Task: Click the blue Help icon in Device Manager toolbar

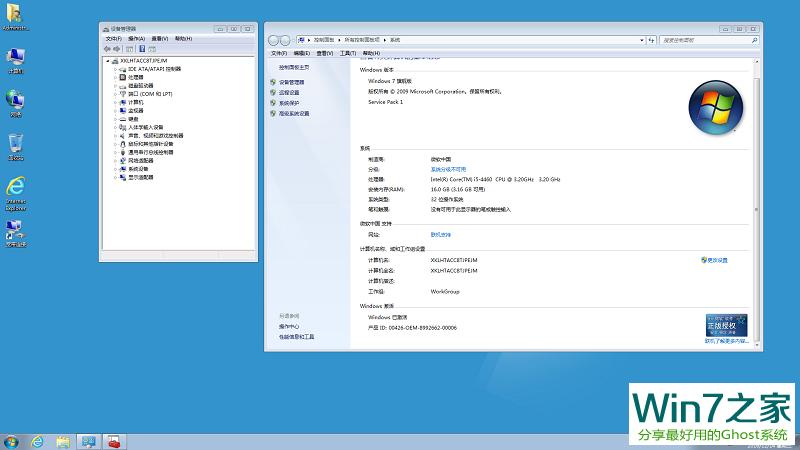Action: tap(142, 49)
